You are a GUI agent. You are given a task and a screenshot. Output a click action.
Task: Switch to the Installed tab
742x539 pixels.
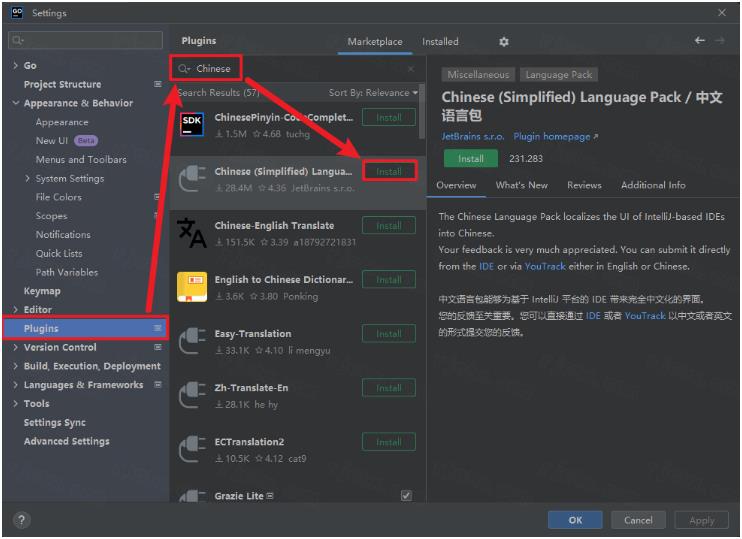click(440, 42)
